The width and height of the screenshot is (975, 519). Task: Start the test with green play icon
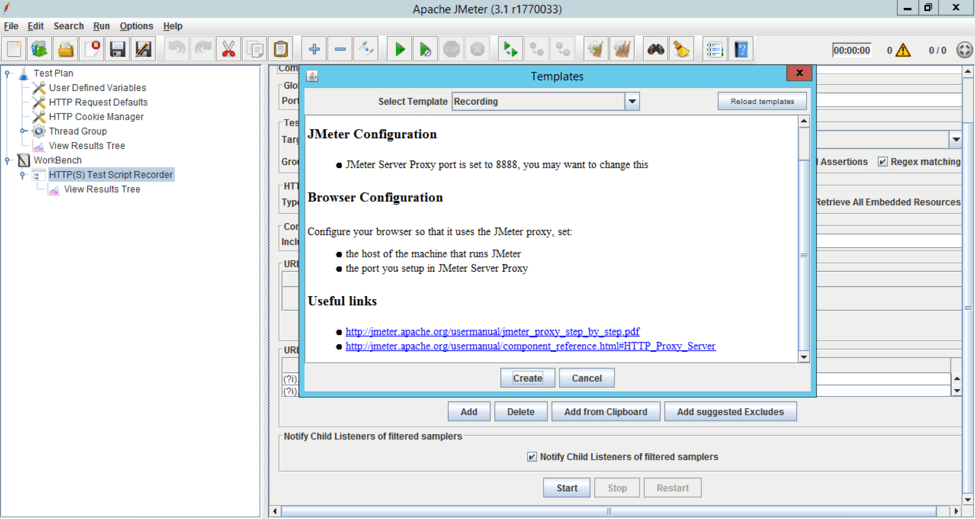point(400,49)
